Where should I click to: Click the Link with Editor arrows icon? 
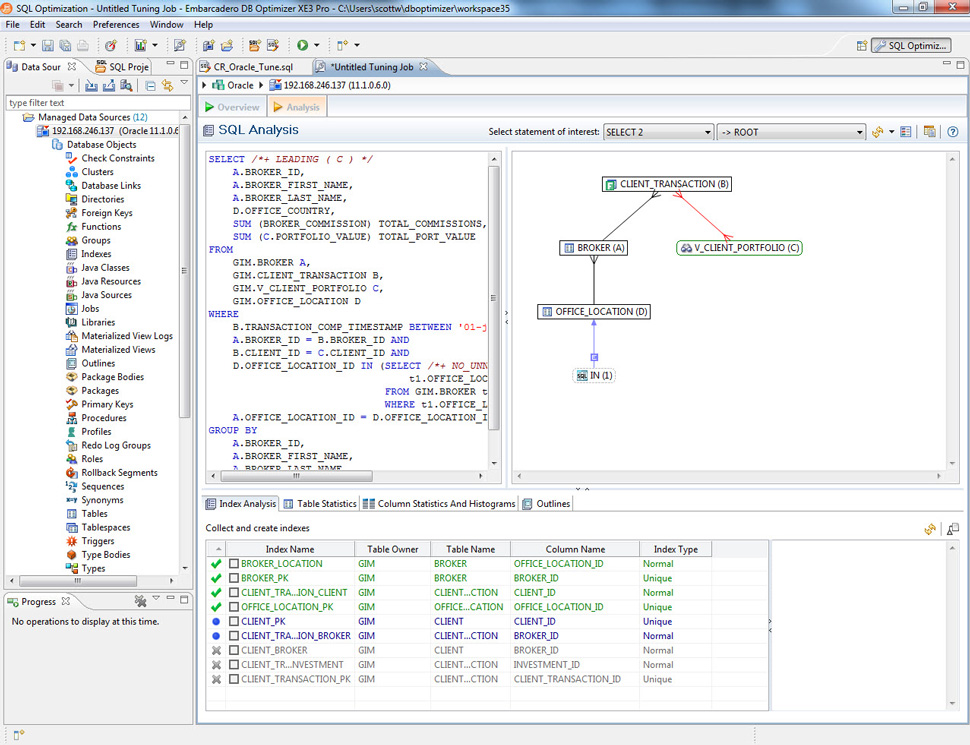(167, 85)
